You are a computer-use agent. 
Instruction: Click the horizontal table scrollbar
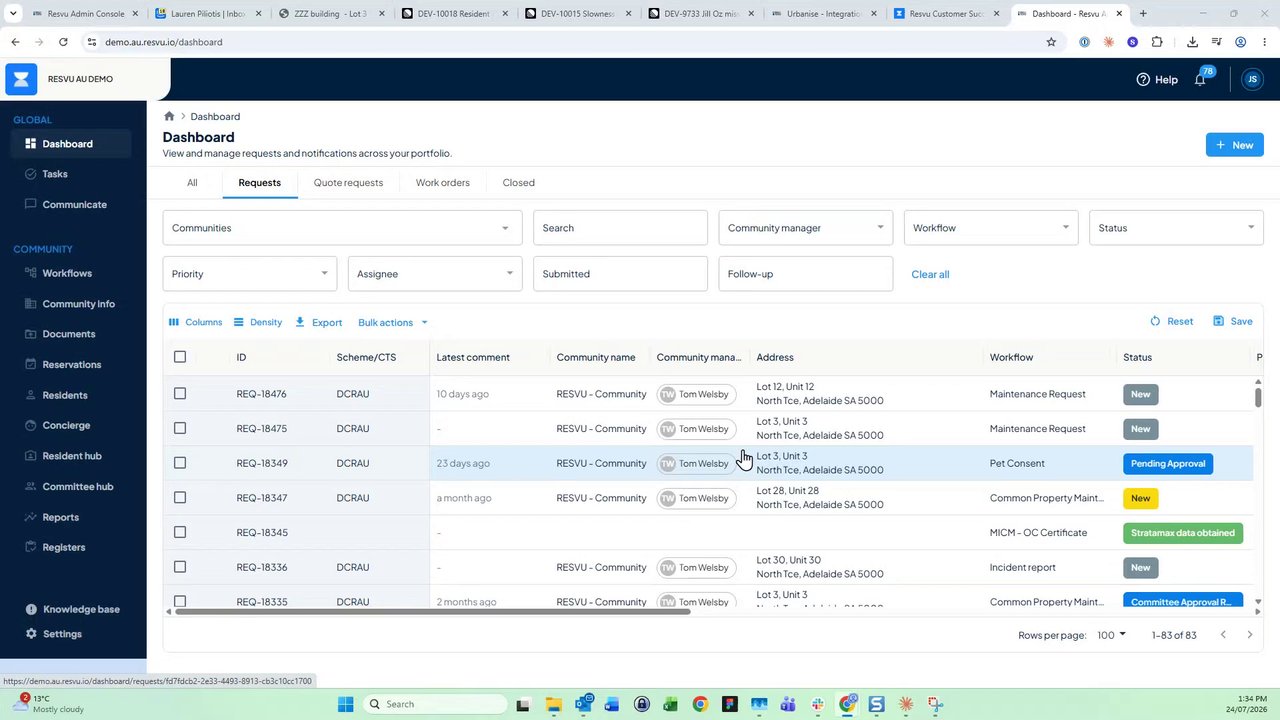[x=432, y=611]
